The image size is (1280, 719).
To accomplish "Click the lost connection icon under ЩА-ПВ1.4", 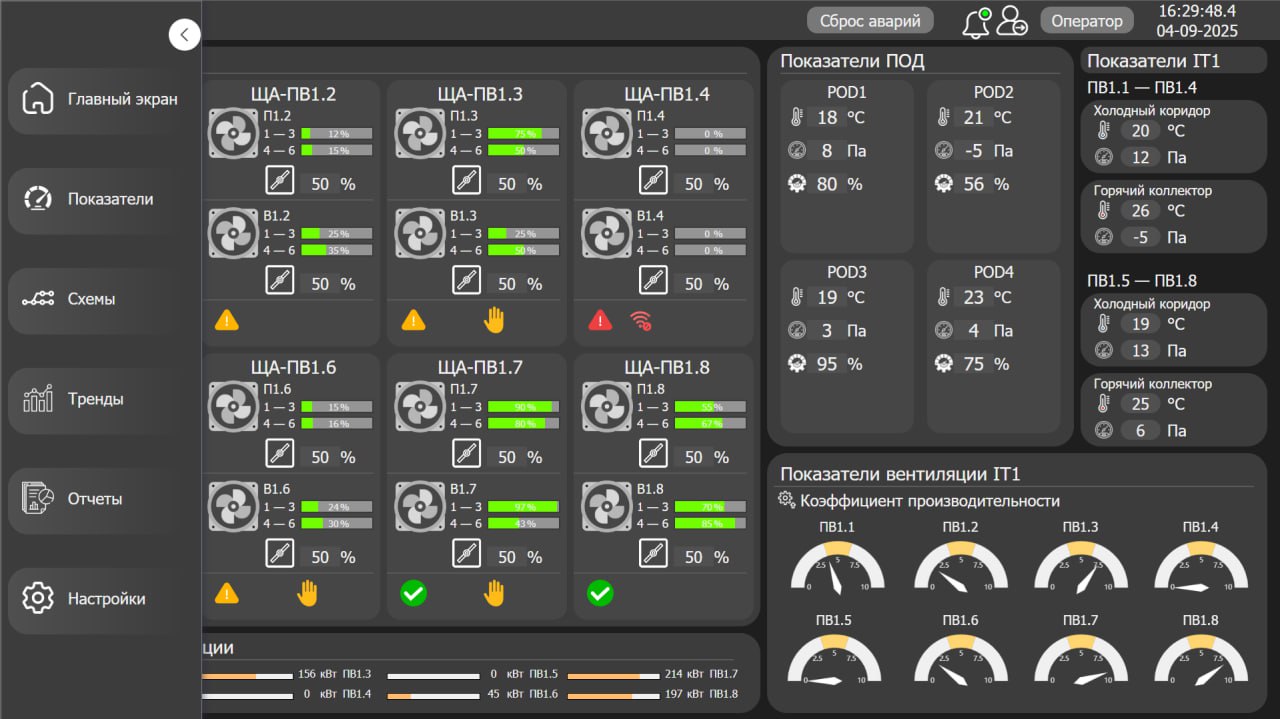I will 640,320.
